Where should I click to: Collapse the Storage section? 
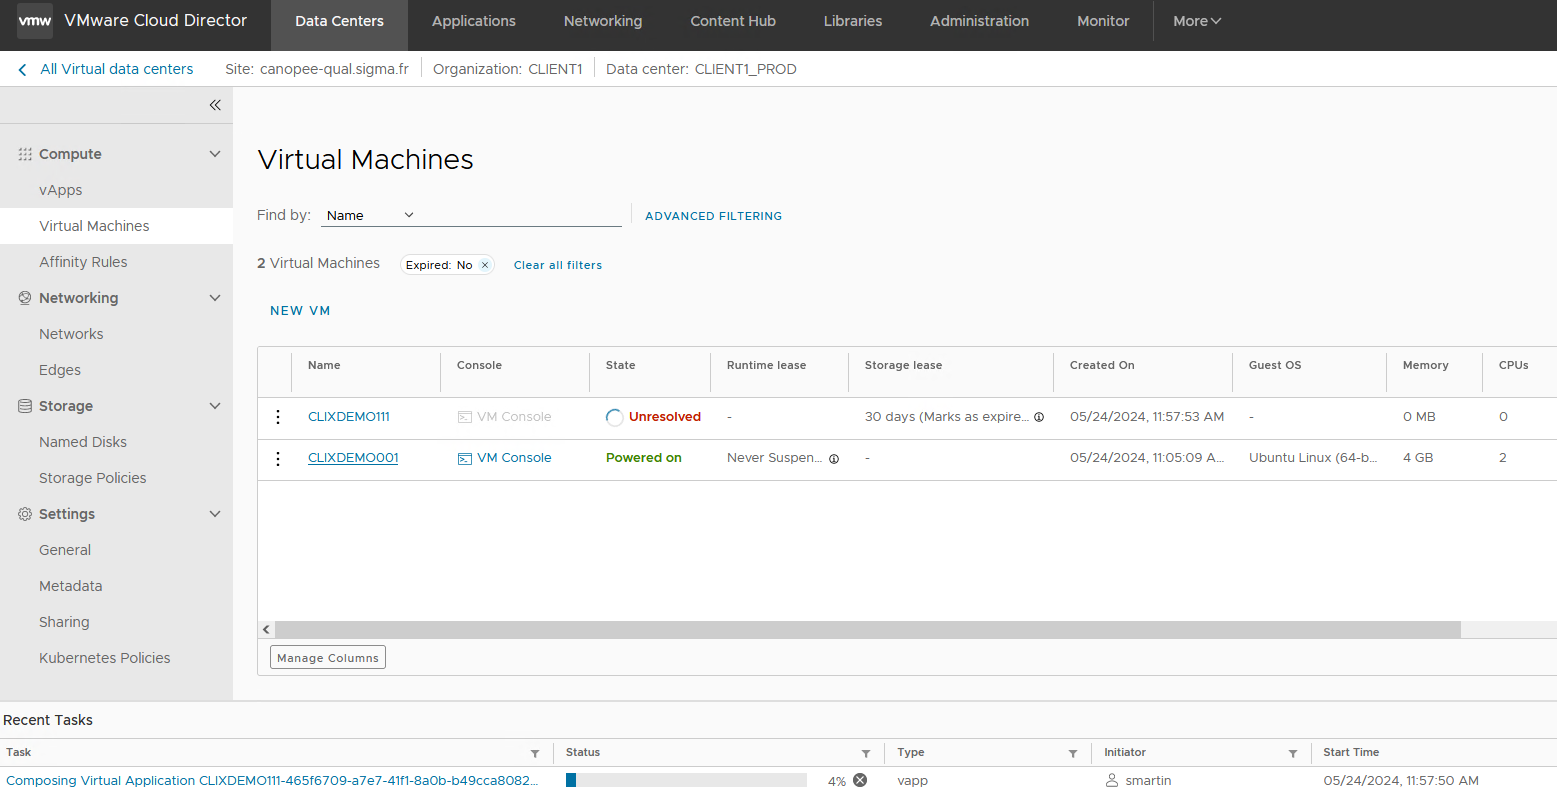click(215, 406)
